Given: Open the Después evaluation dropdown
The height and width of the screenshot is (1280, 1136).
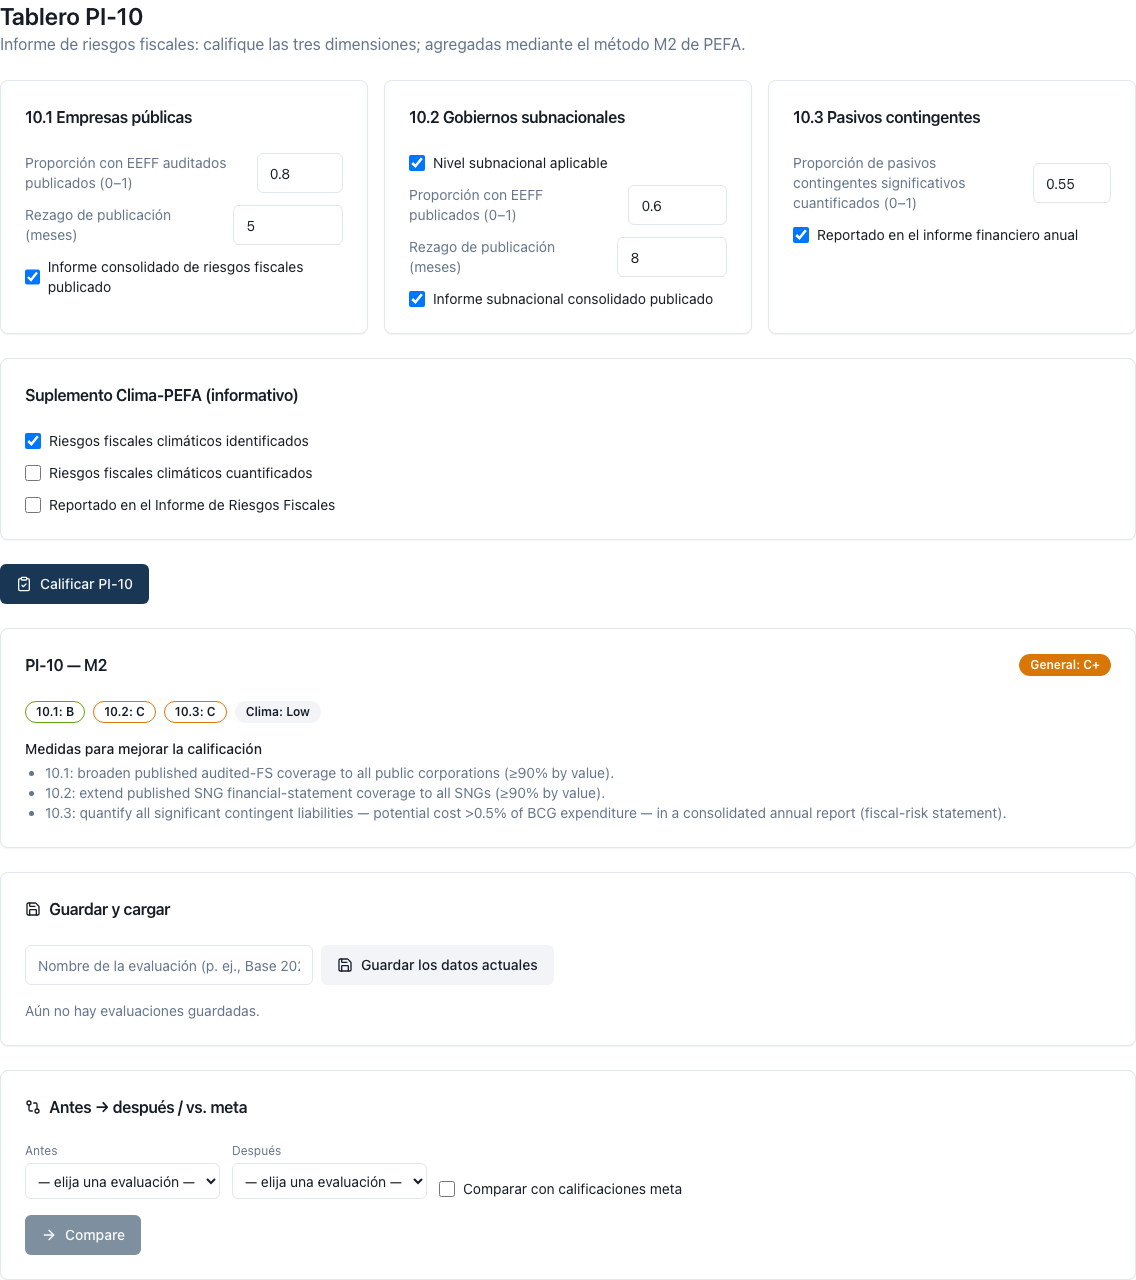Looking at the screenshot, I should pos(329,1181).
